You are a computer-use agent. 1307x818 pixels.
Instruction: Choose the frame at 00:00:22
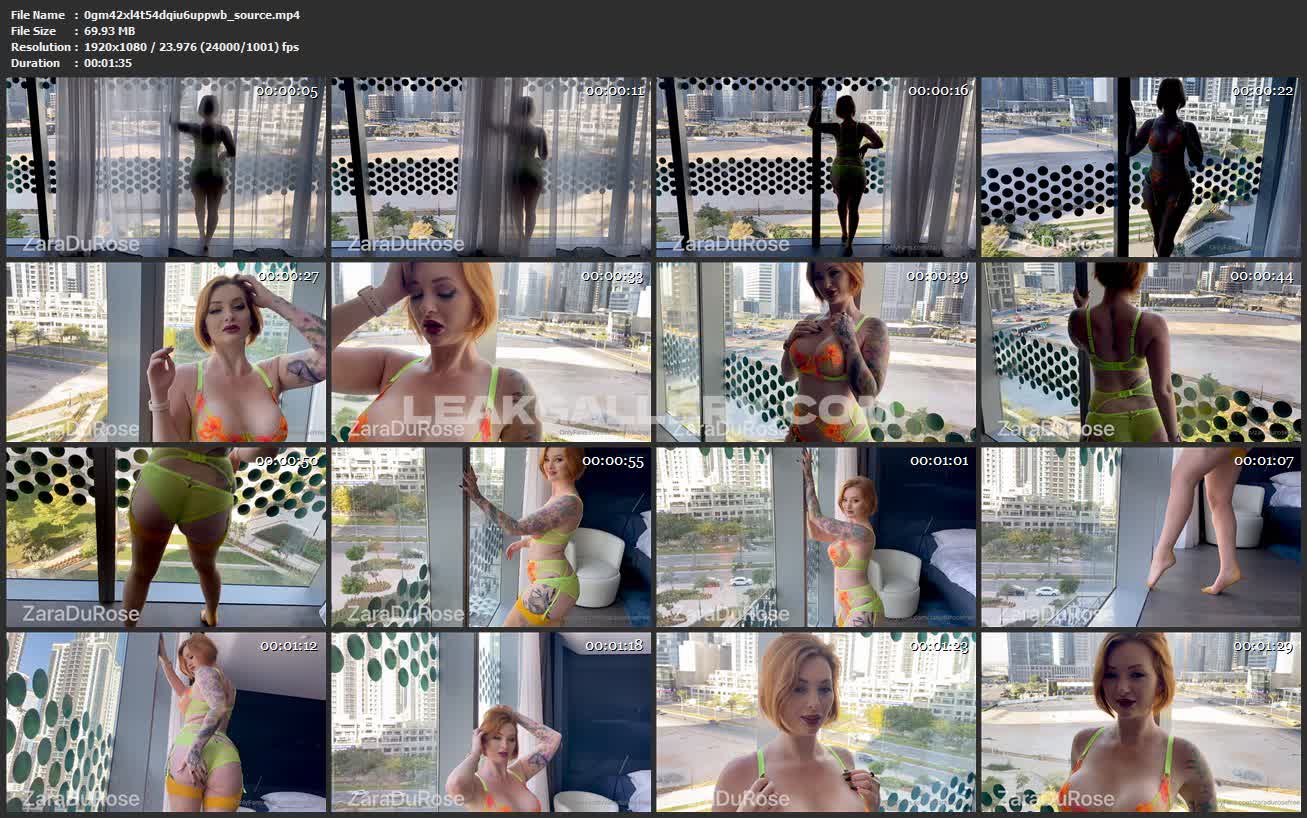coord(1141,167)
